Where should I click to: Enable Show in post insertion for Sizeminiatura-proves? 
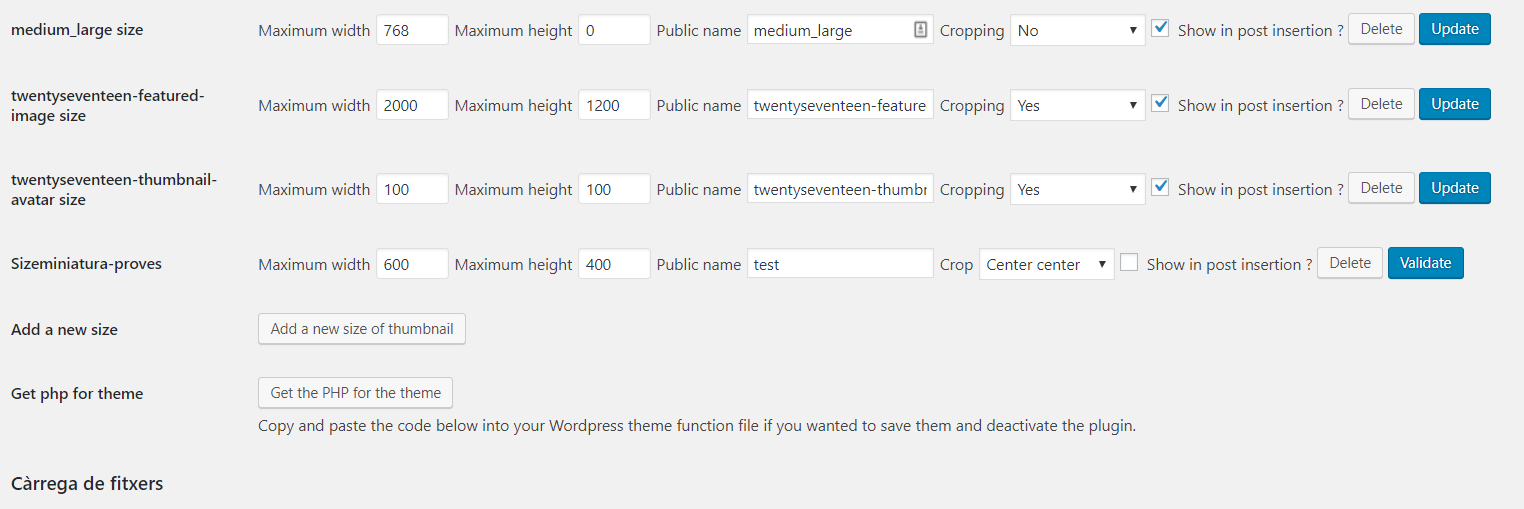(x=1129, y=262)
